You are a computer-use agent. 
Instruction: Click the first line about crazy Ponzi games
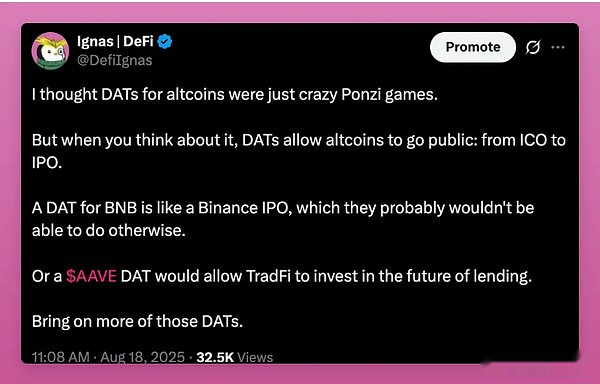pos(235,94)
